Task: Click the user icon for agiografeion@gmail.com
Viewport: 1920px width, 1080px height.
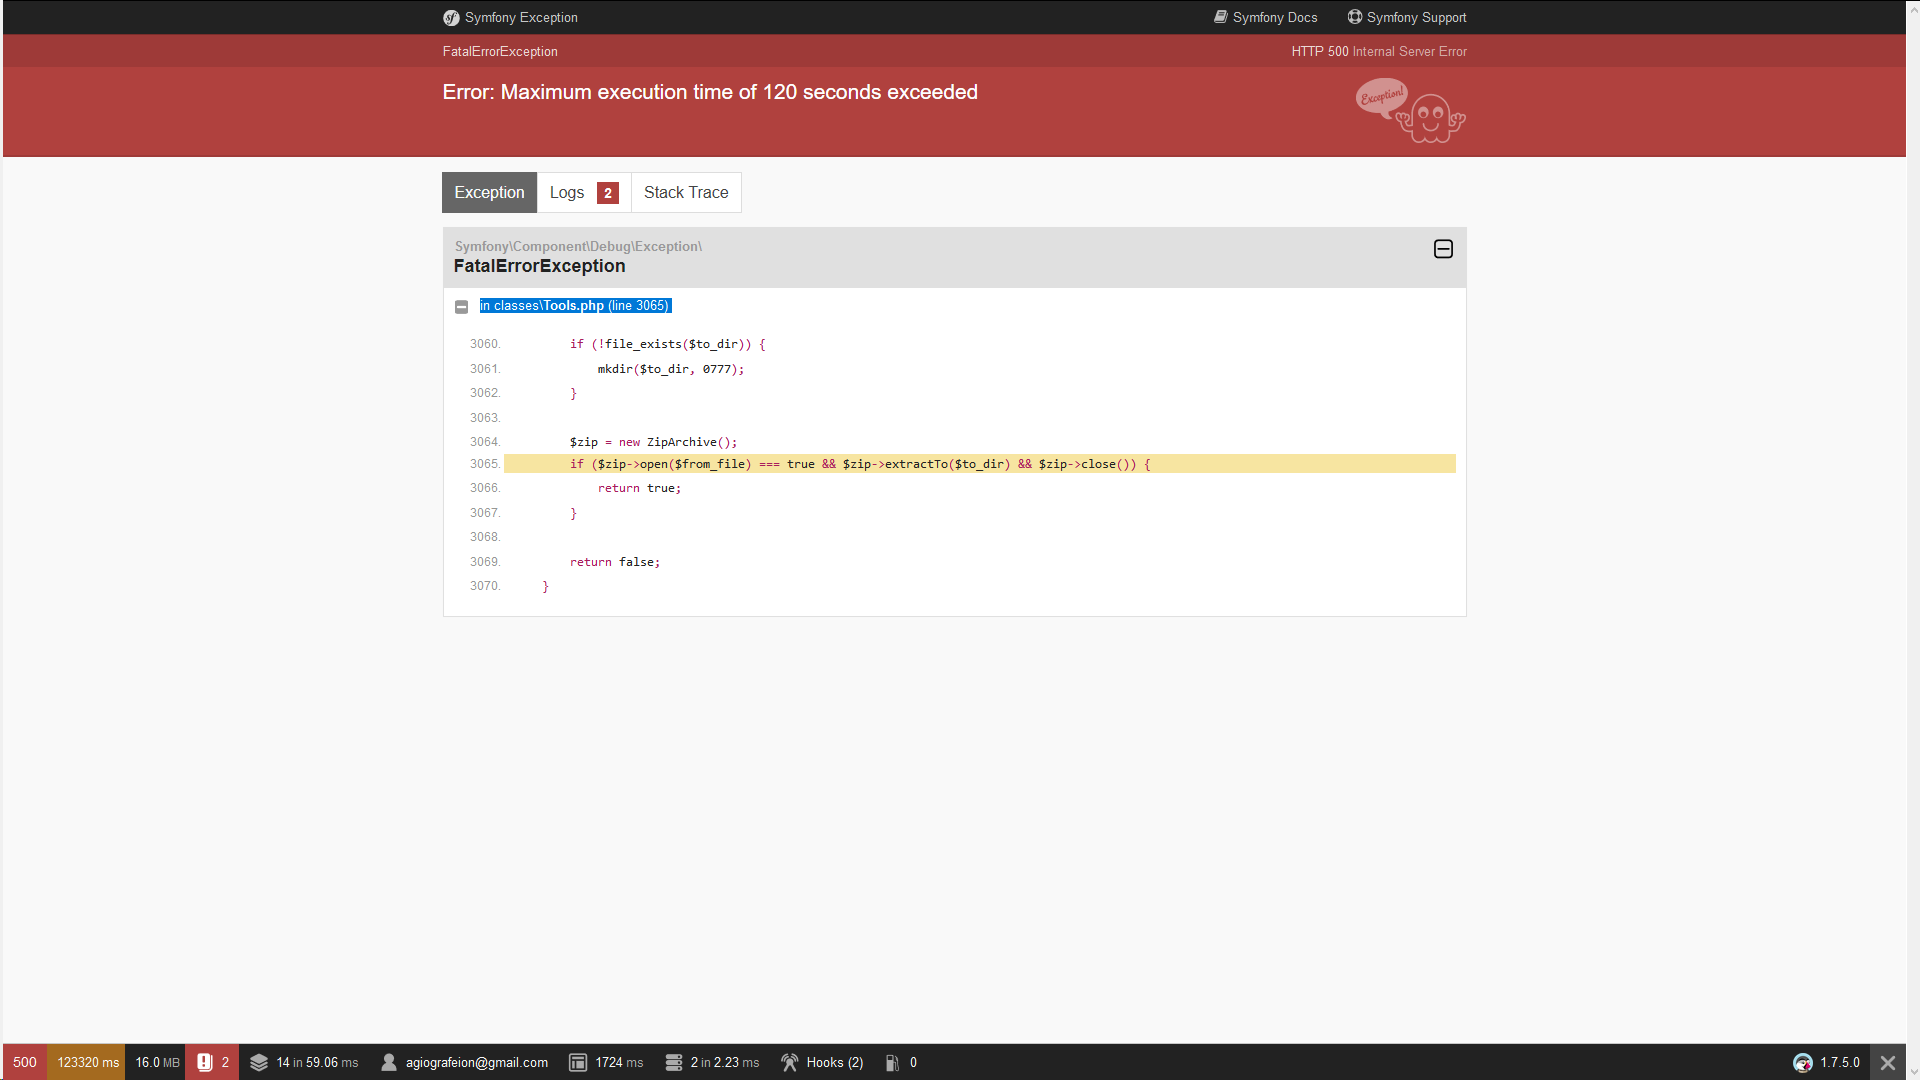Action: 389,1062
